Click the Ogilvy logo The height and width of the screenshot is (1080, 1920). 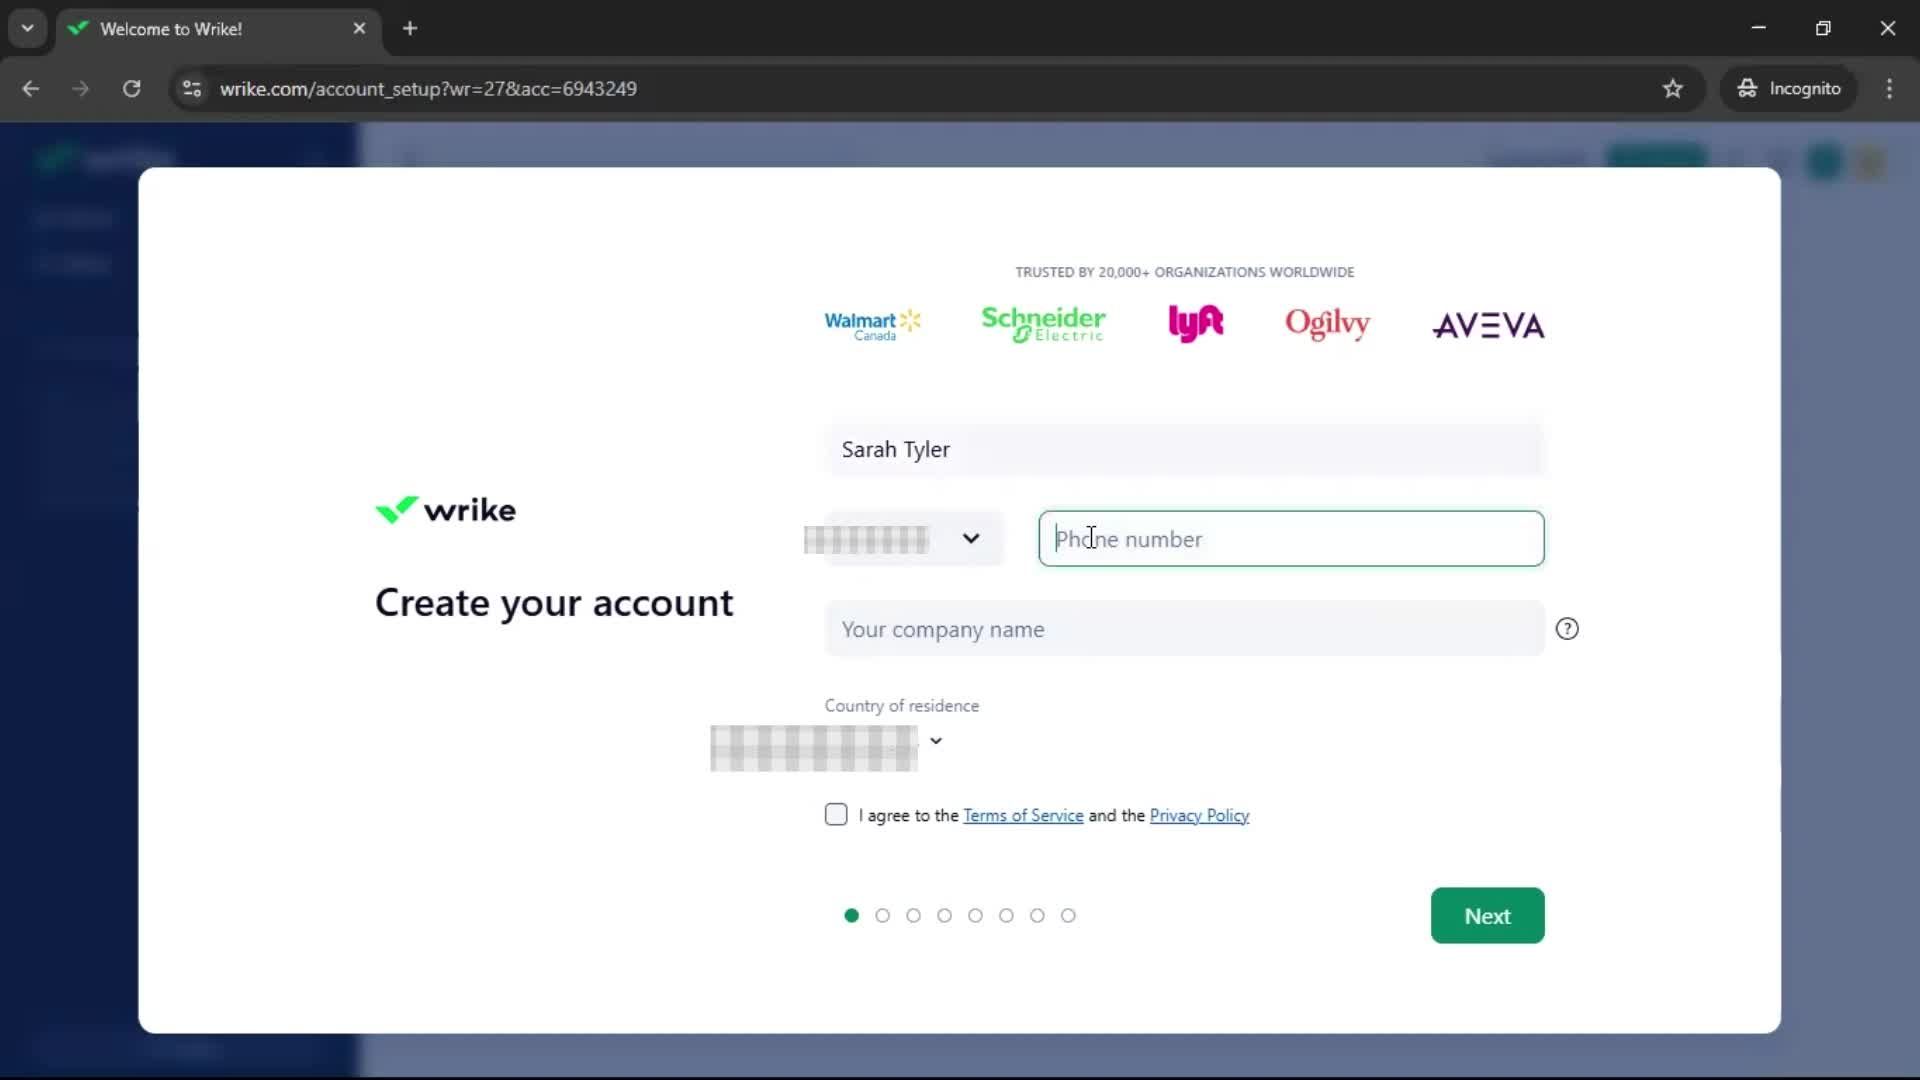[1327, 324]
